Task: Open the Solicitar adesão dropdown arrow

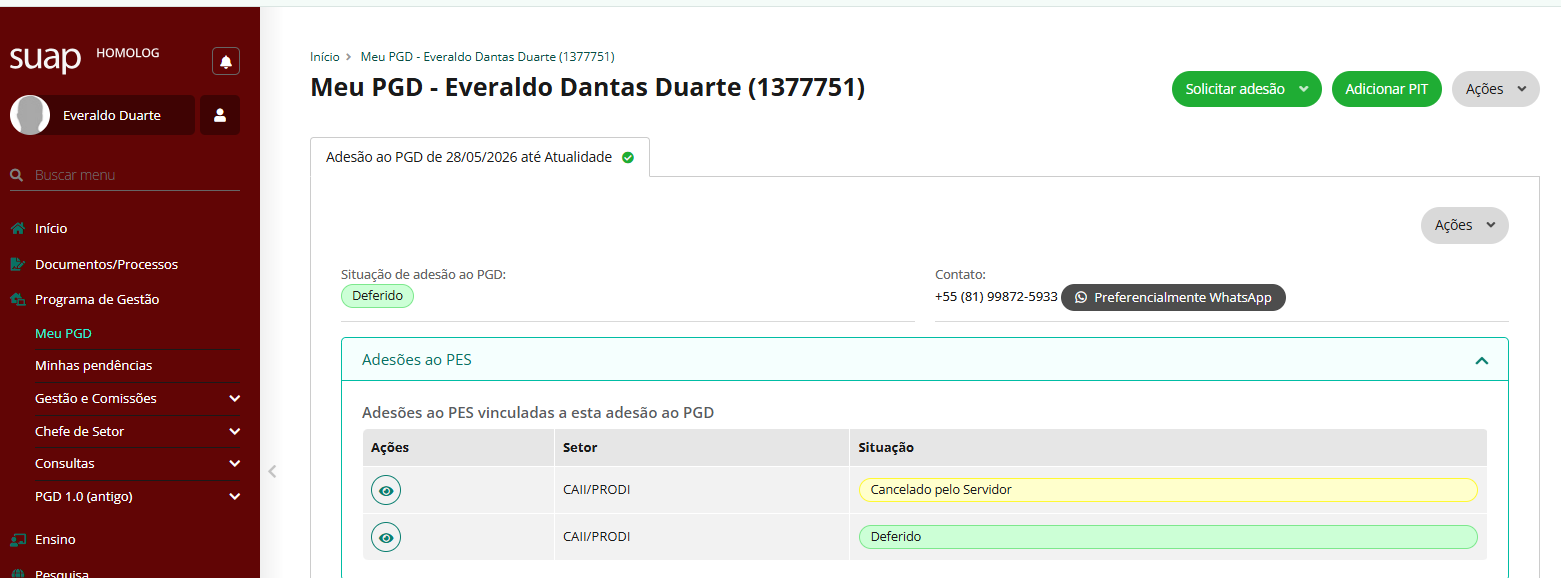Action: 1303,89
